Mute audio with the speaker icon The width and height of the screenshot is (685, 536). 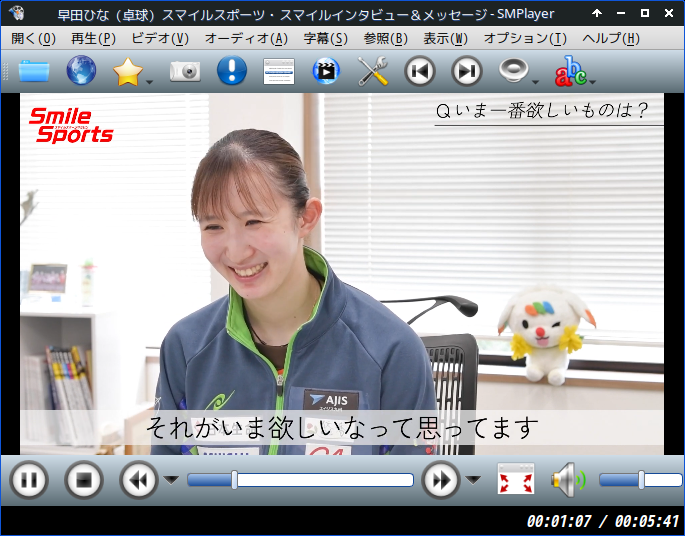[x=568, y=480]
